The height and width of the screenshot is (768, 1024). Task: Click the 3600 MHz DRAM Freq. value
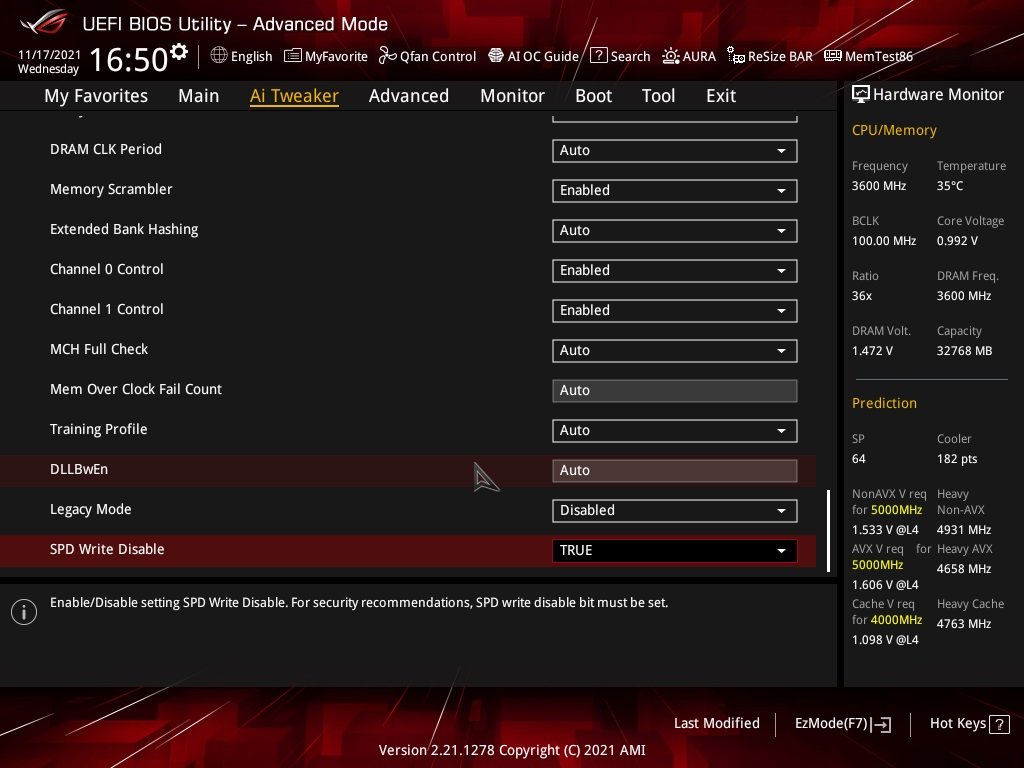tap(964, 296)
